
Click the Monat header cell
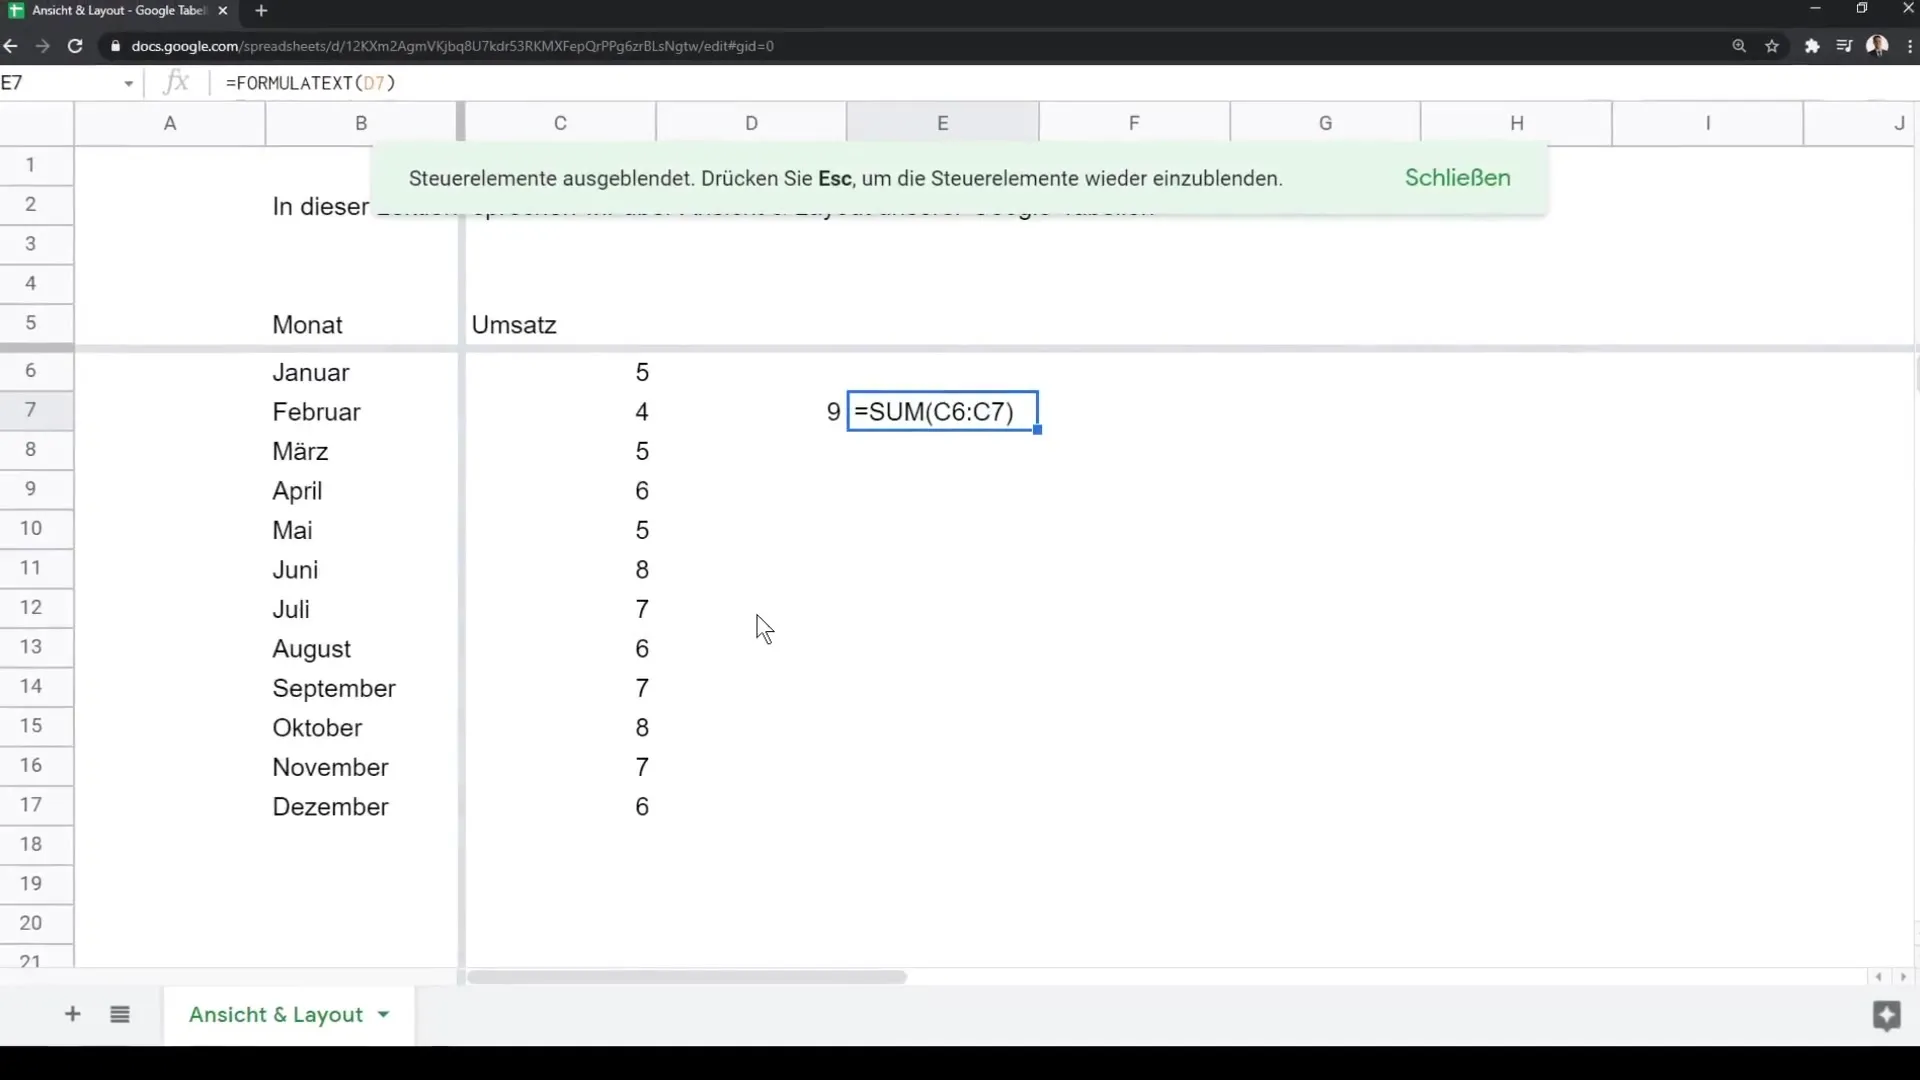click(361, 324)
